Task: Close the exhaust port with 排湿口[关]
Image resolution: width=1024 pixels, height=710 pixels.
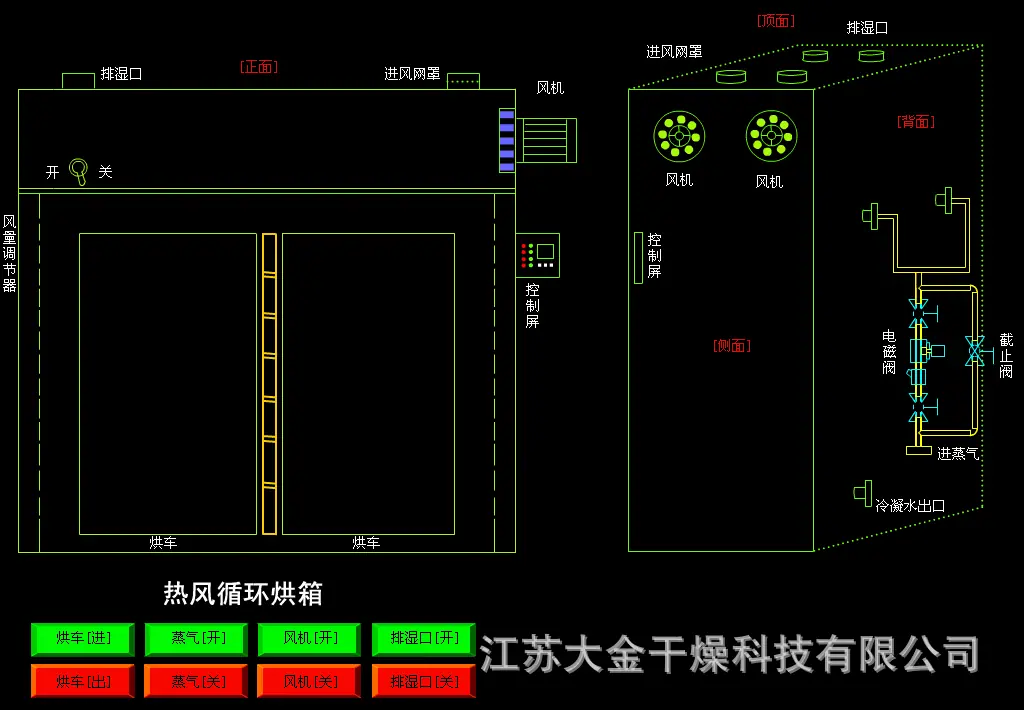Action: click(424, 681)
